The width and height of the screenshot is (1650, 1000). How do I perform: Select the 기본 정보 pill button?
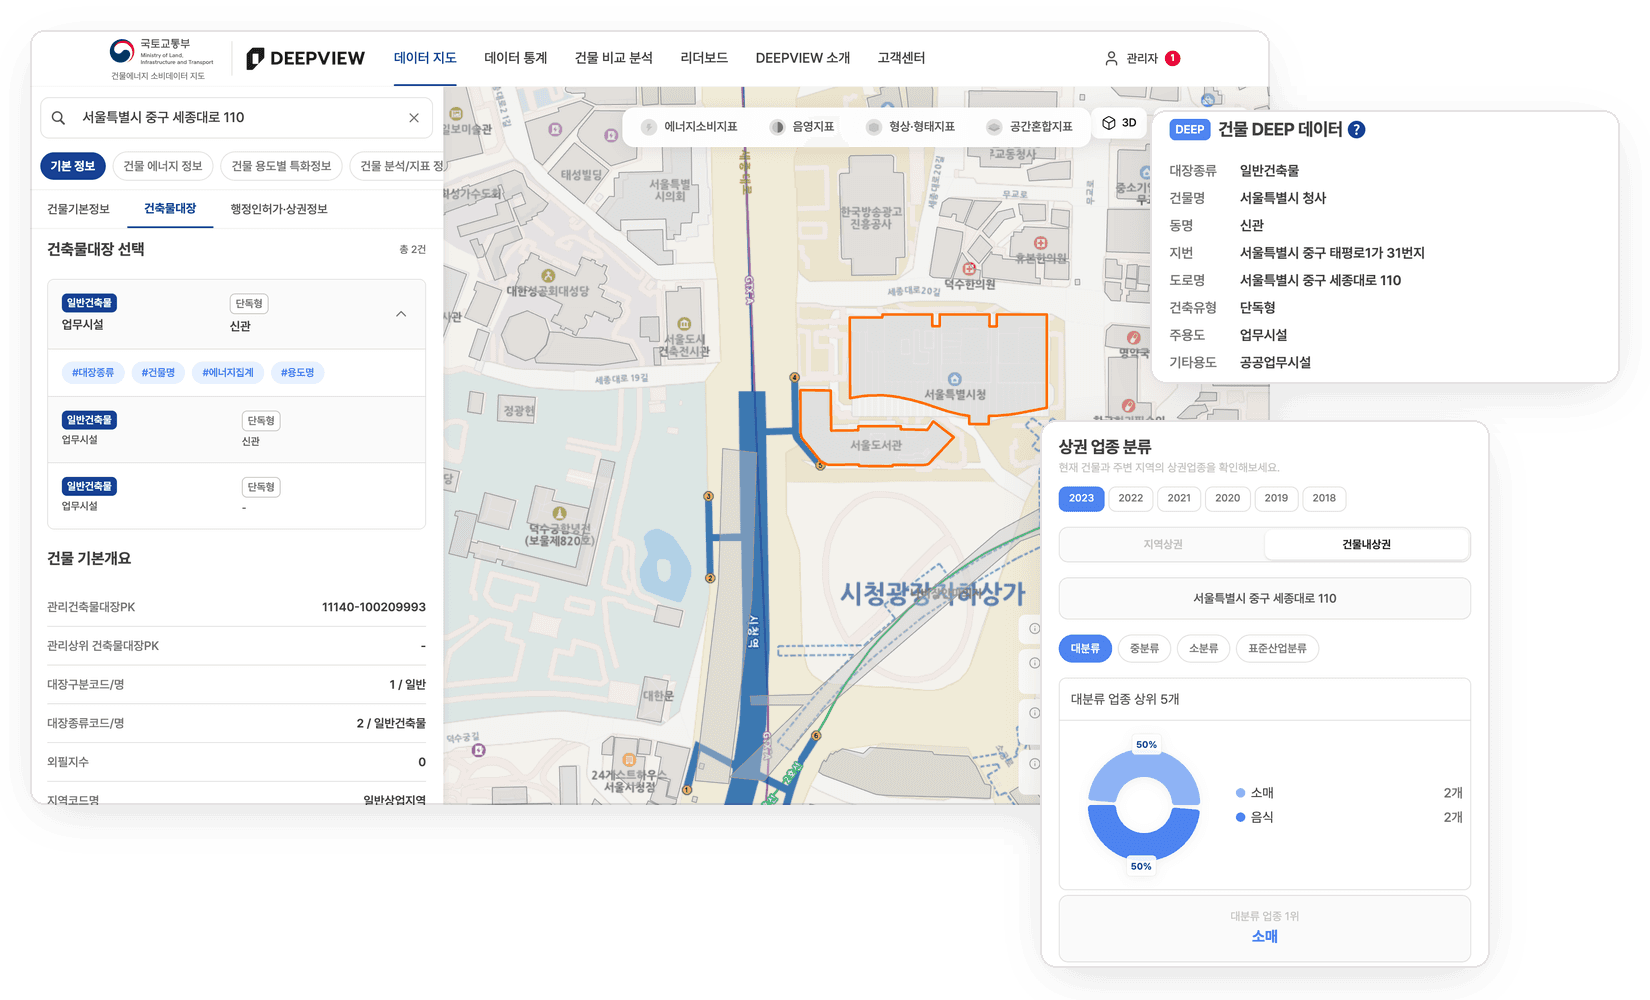(x=73, y=166)
